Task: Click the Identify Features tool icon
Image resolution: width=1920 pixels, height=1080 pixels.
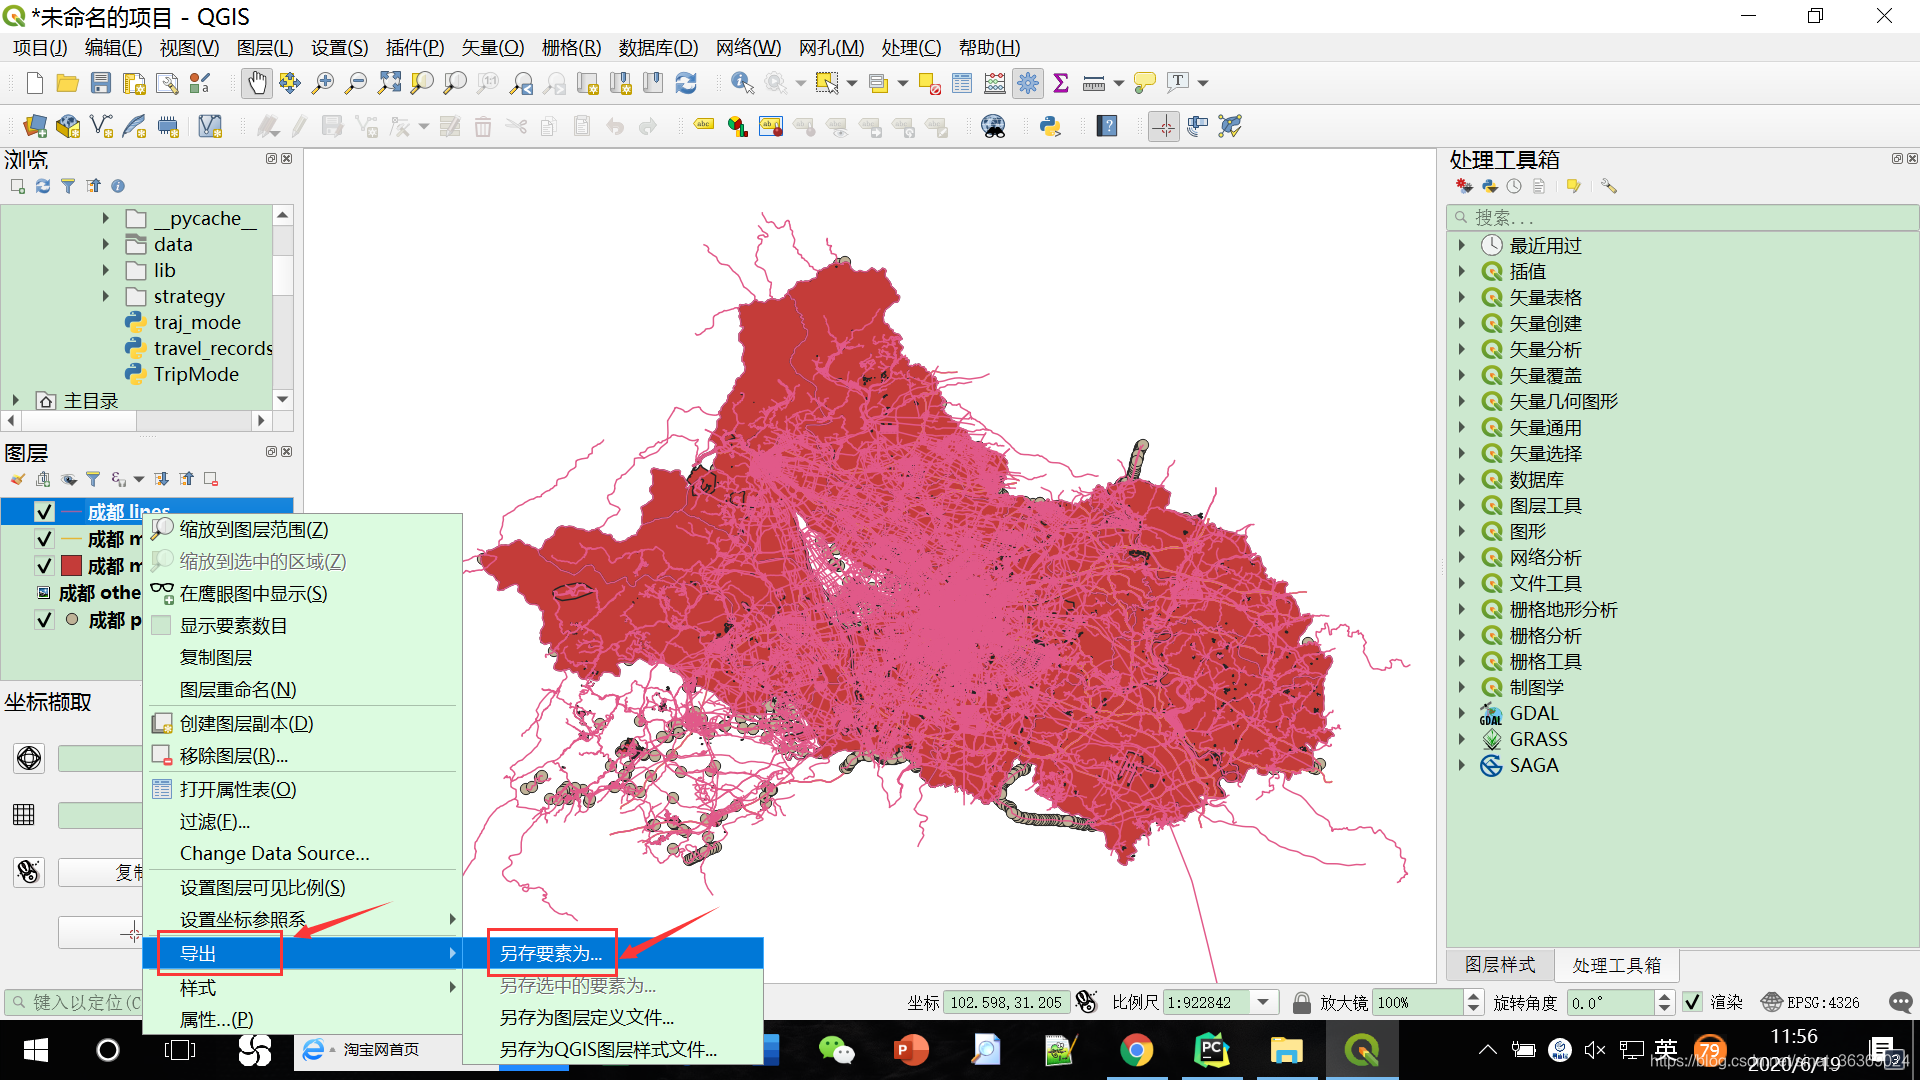Action: tap(741, 83)
